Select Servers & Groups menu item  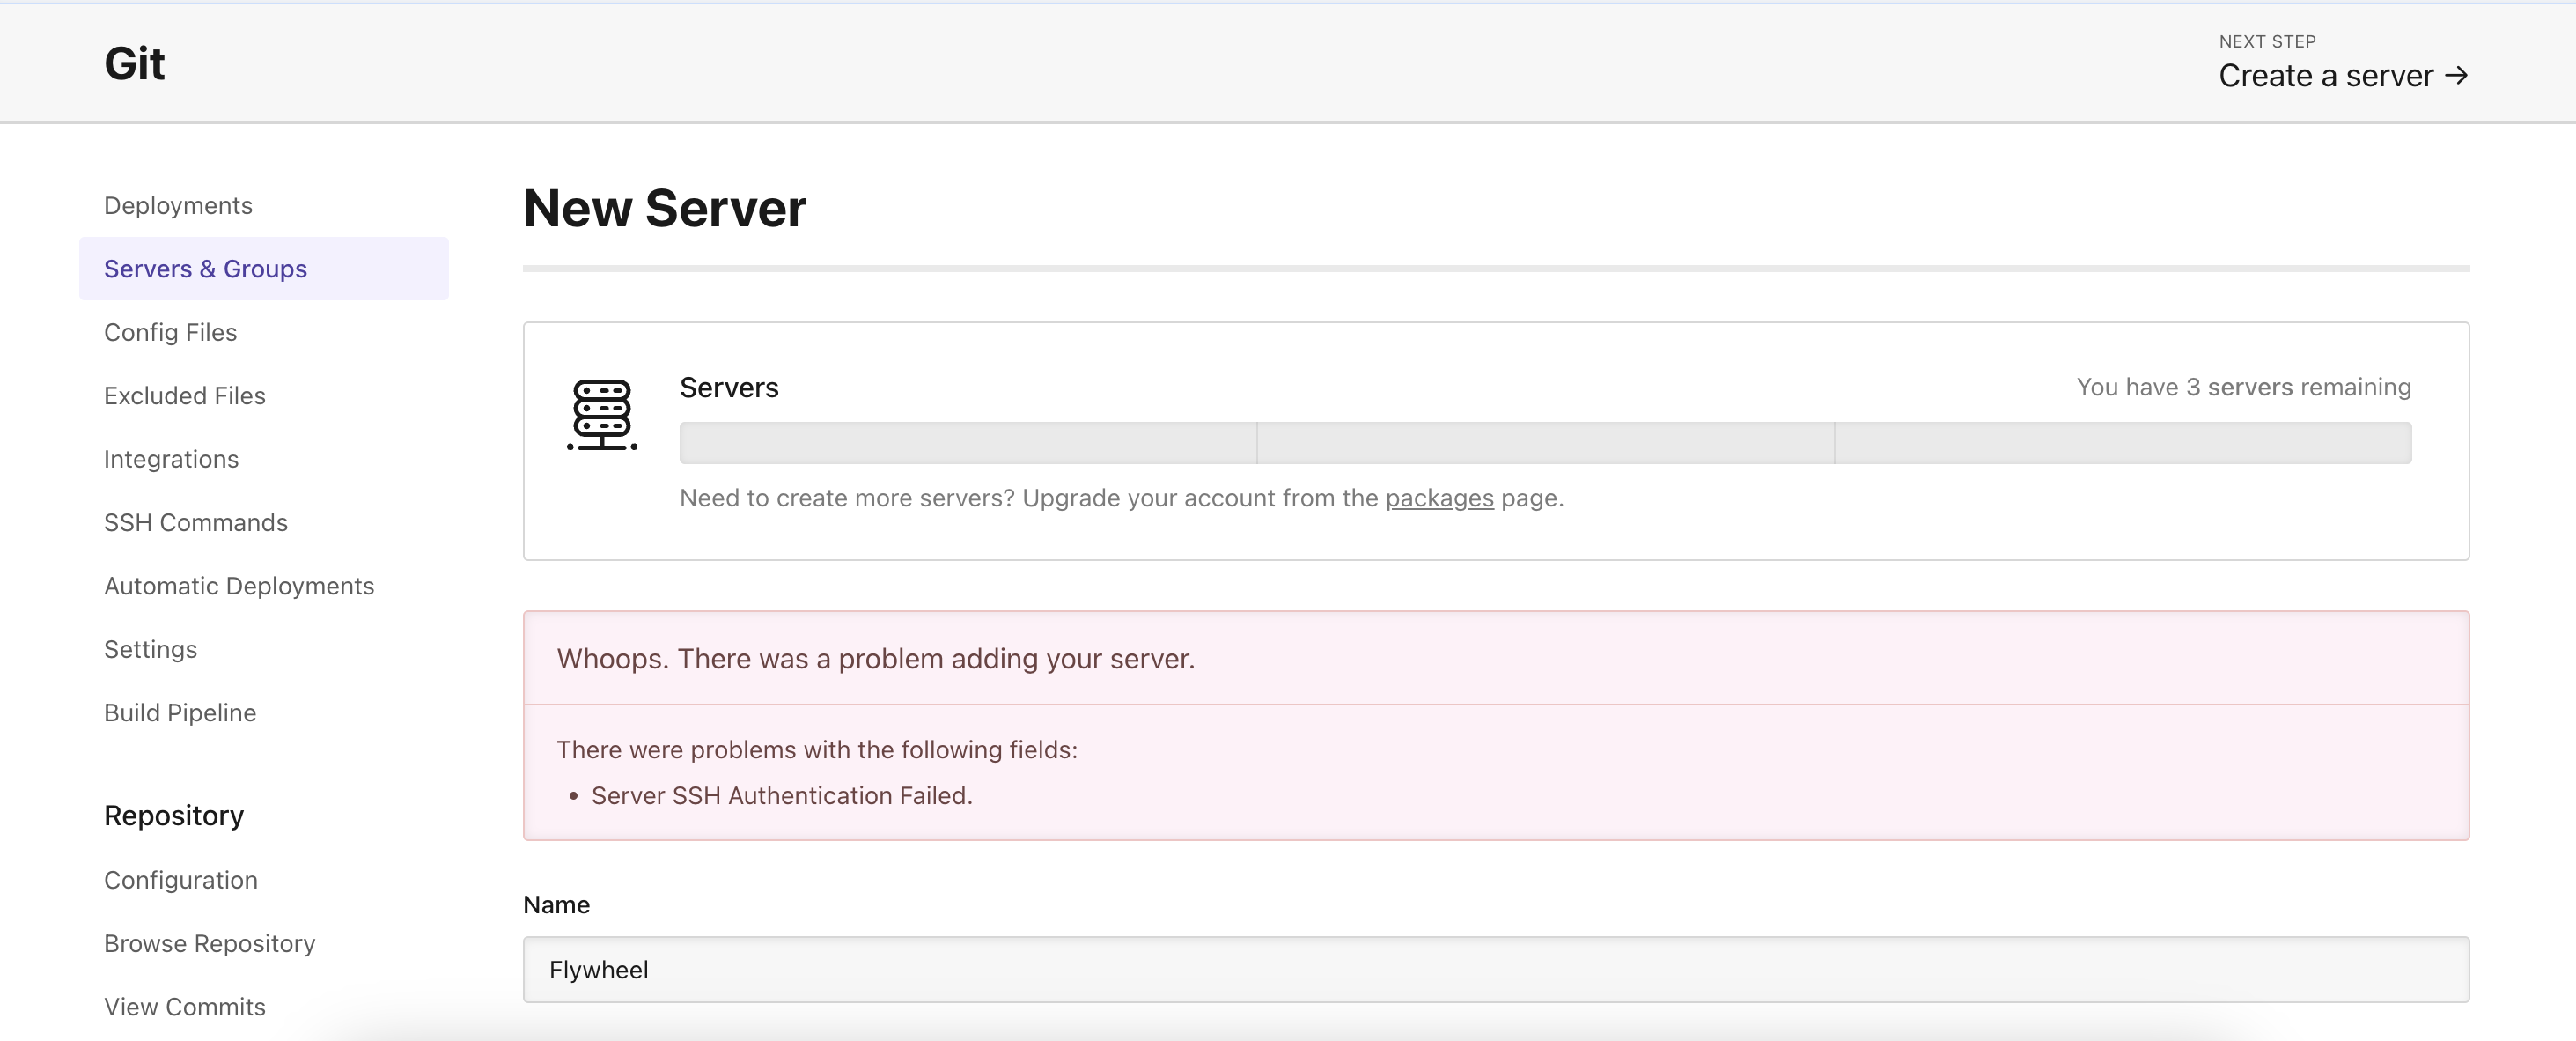(x=205, y=269)
